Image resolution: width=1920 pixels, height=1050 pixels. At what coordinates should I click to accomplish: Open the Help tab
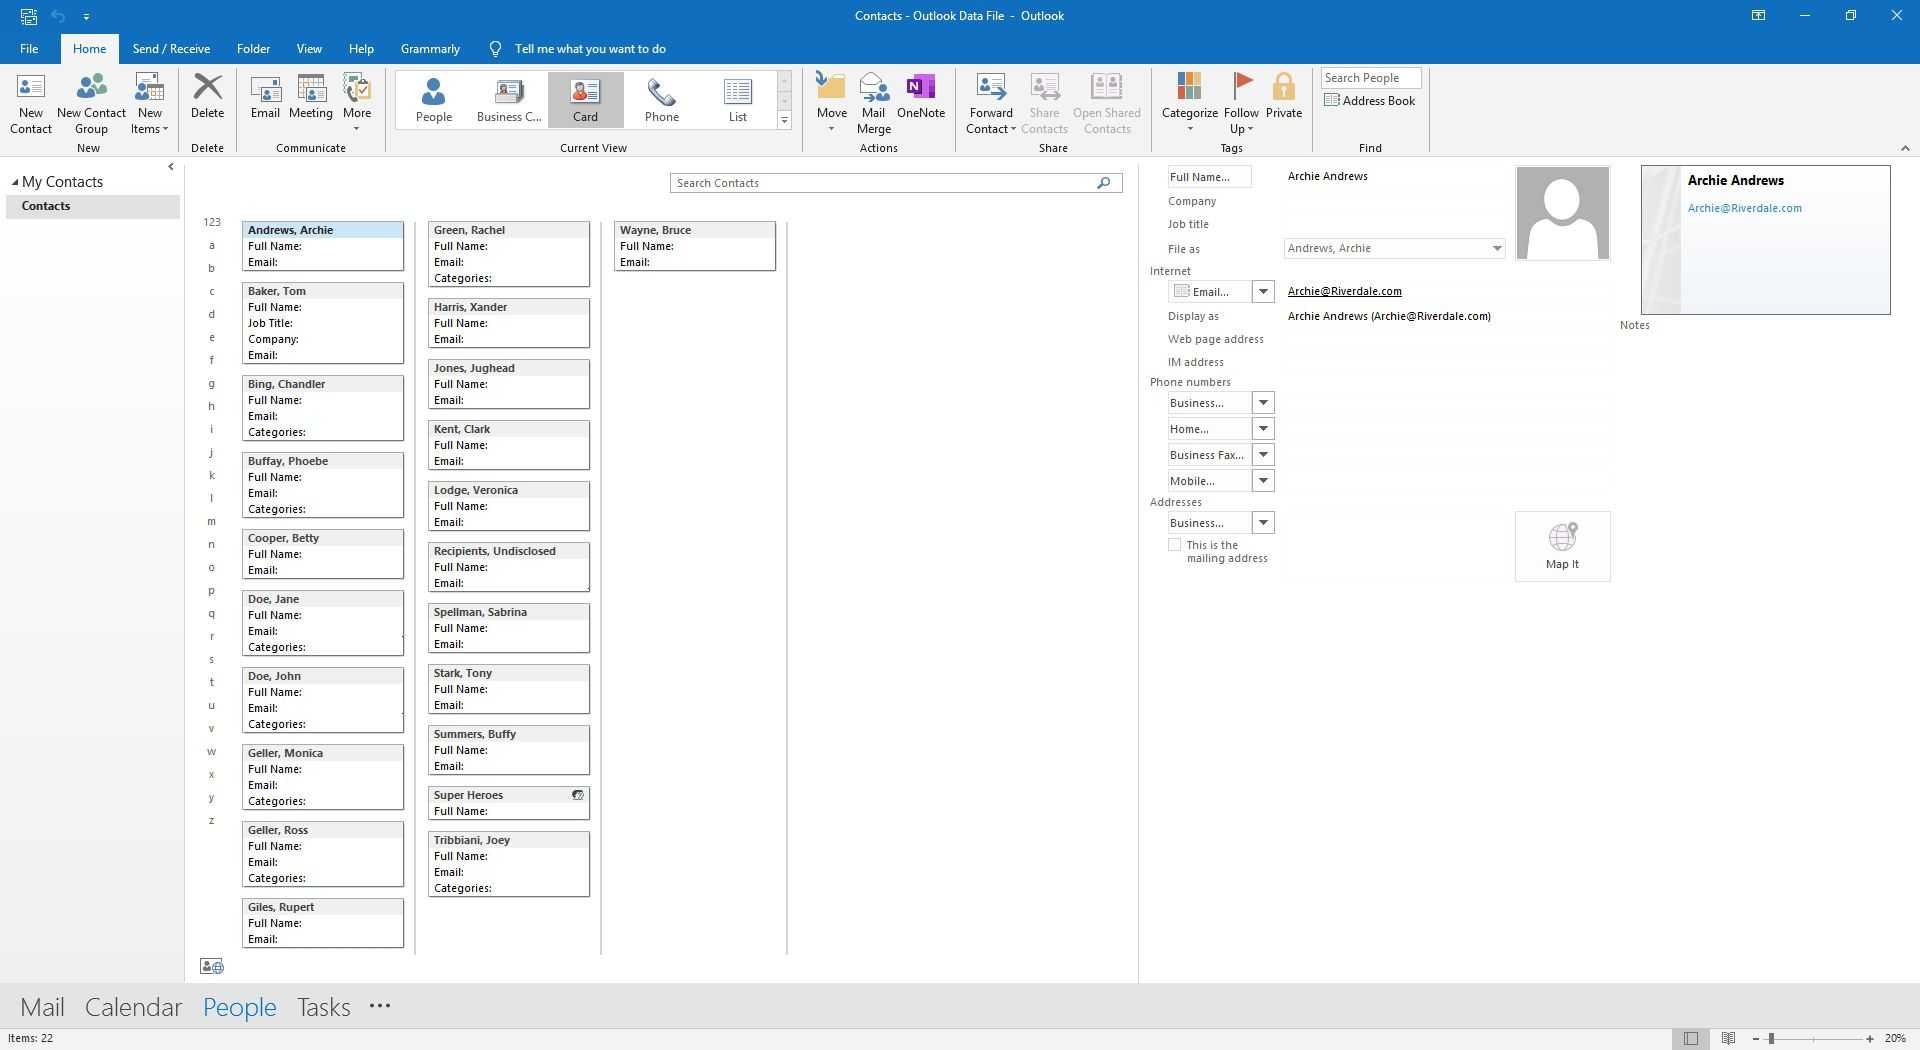tap(361, 48)
